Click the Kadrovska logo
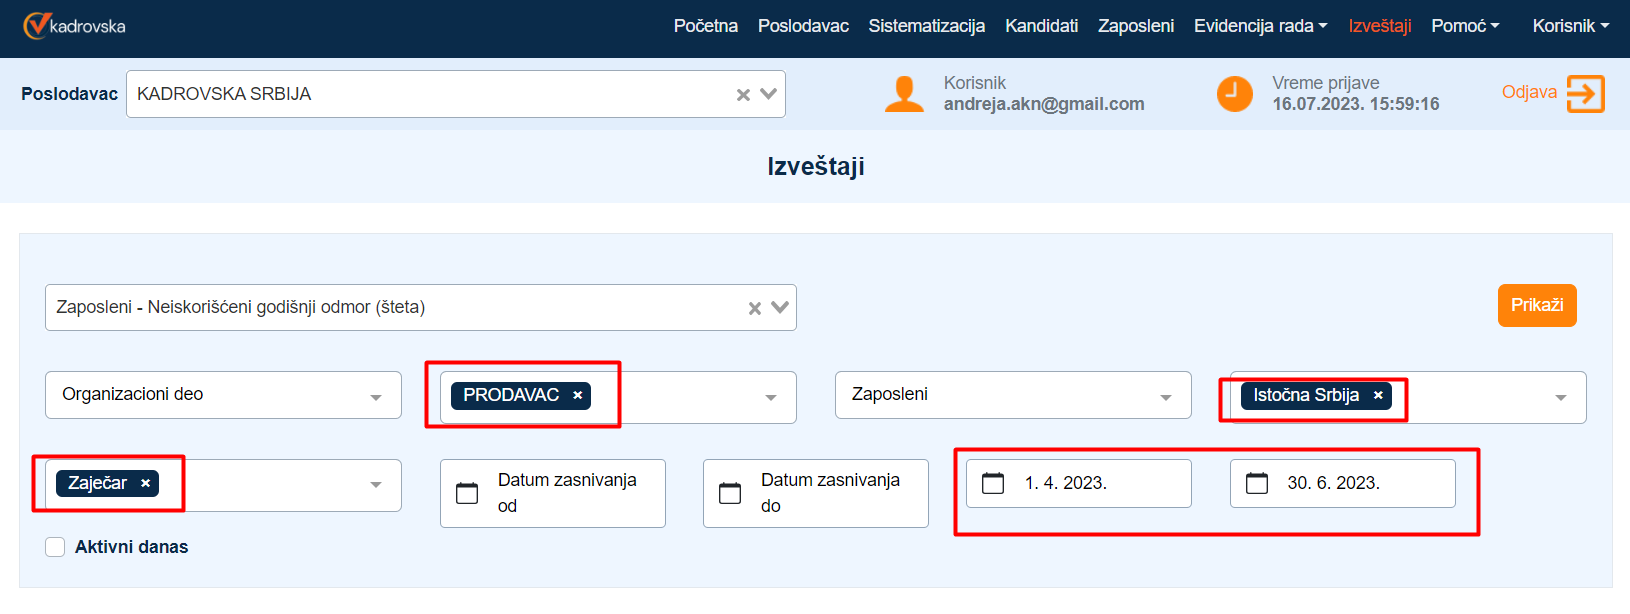This screenshot has height=614, width=1630. tap(75, 26)
